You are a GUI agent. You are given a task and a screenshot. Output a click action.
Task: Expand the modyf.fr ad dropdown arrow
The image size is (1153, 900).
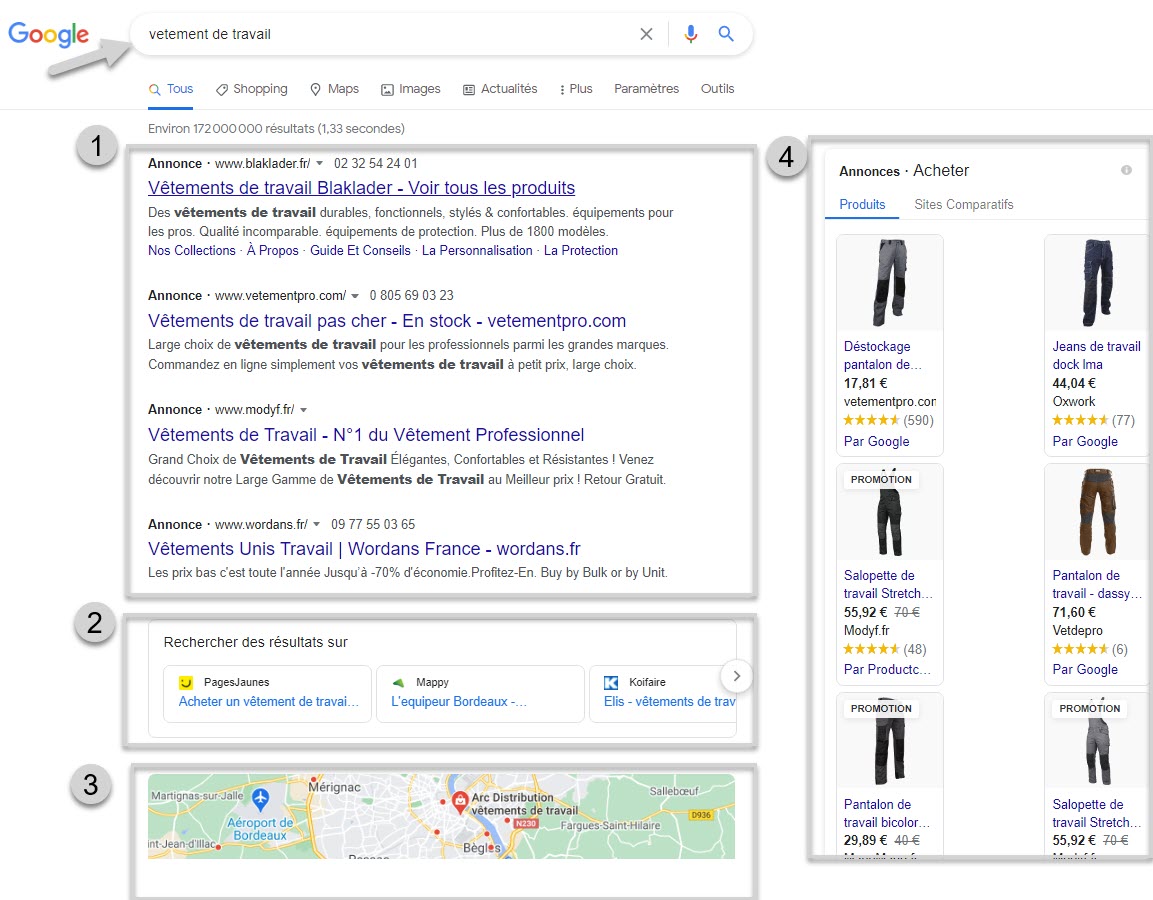pyautogui.click(x=304, y=410)
